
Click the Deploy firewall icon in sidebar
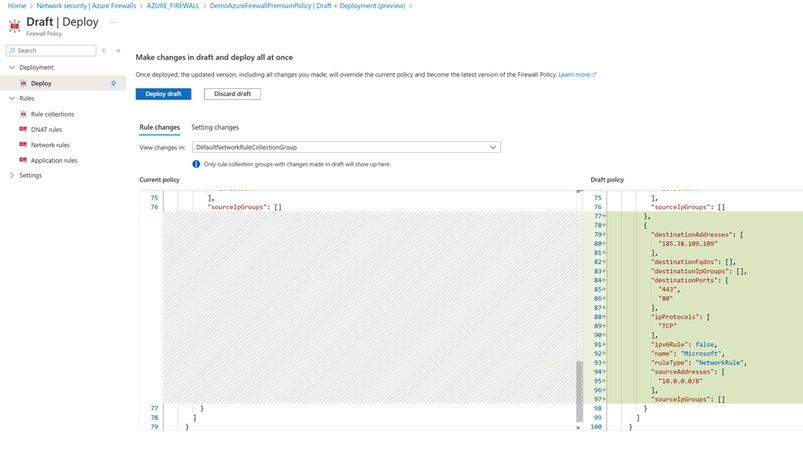[x=23, y=83]
